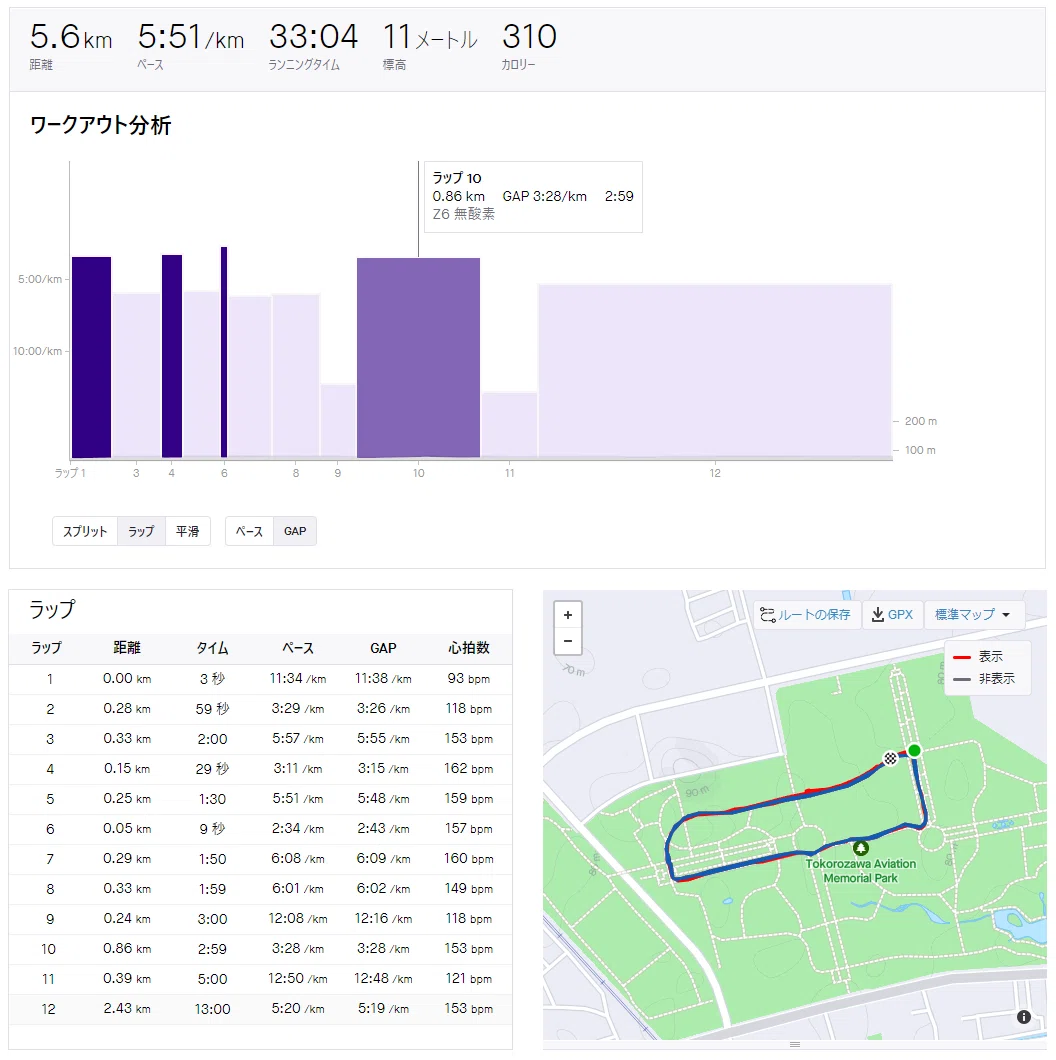This screenshot has width=1056, height=1060.
Task: Toggle the gray 非表示 legend entry
Action: point(984,679)
